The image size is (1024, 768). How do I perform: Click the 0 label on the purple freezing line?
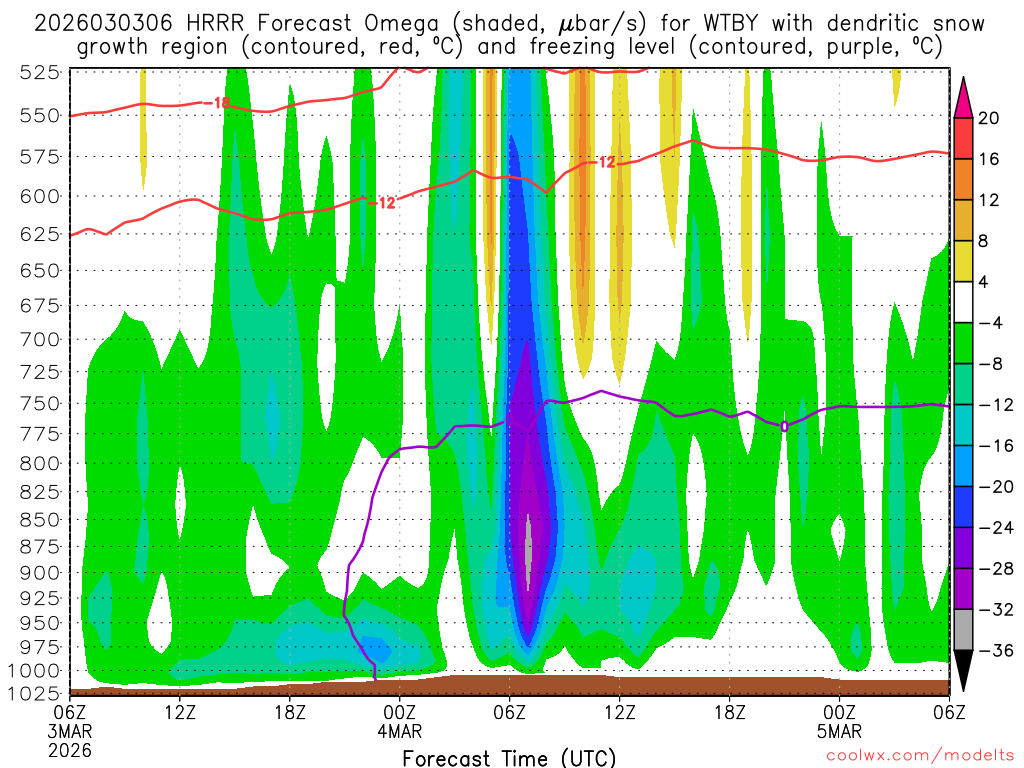click(x=784, y=426)
